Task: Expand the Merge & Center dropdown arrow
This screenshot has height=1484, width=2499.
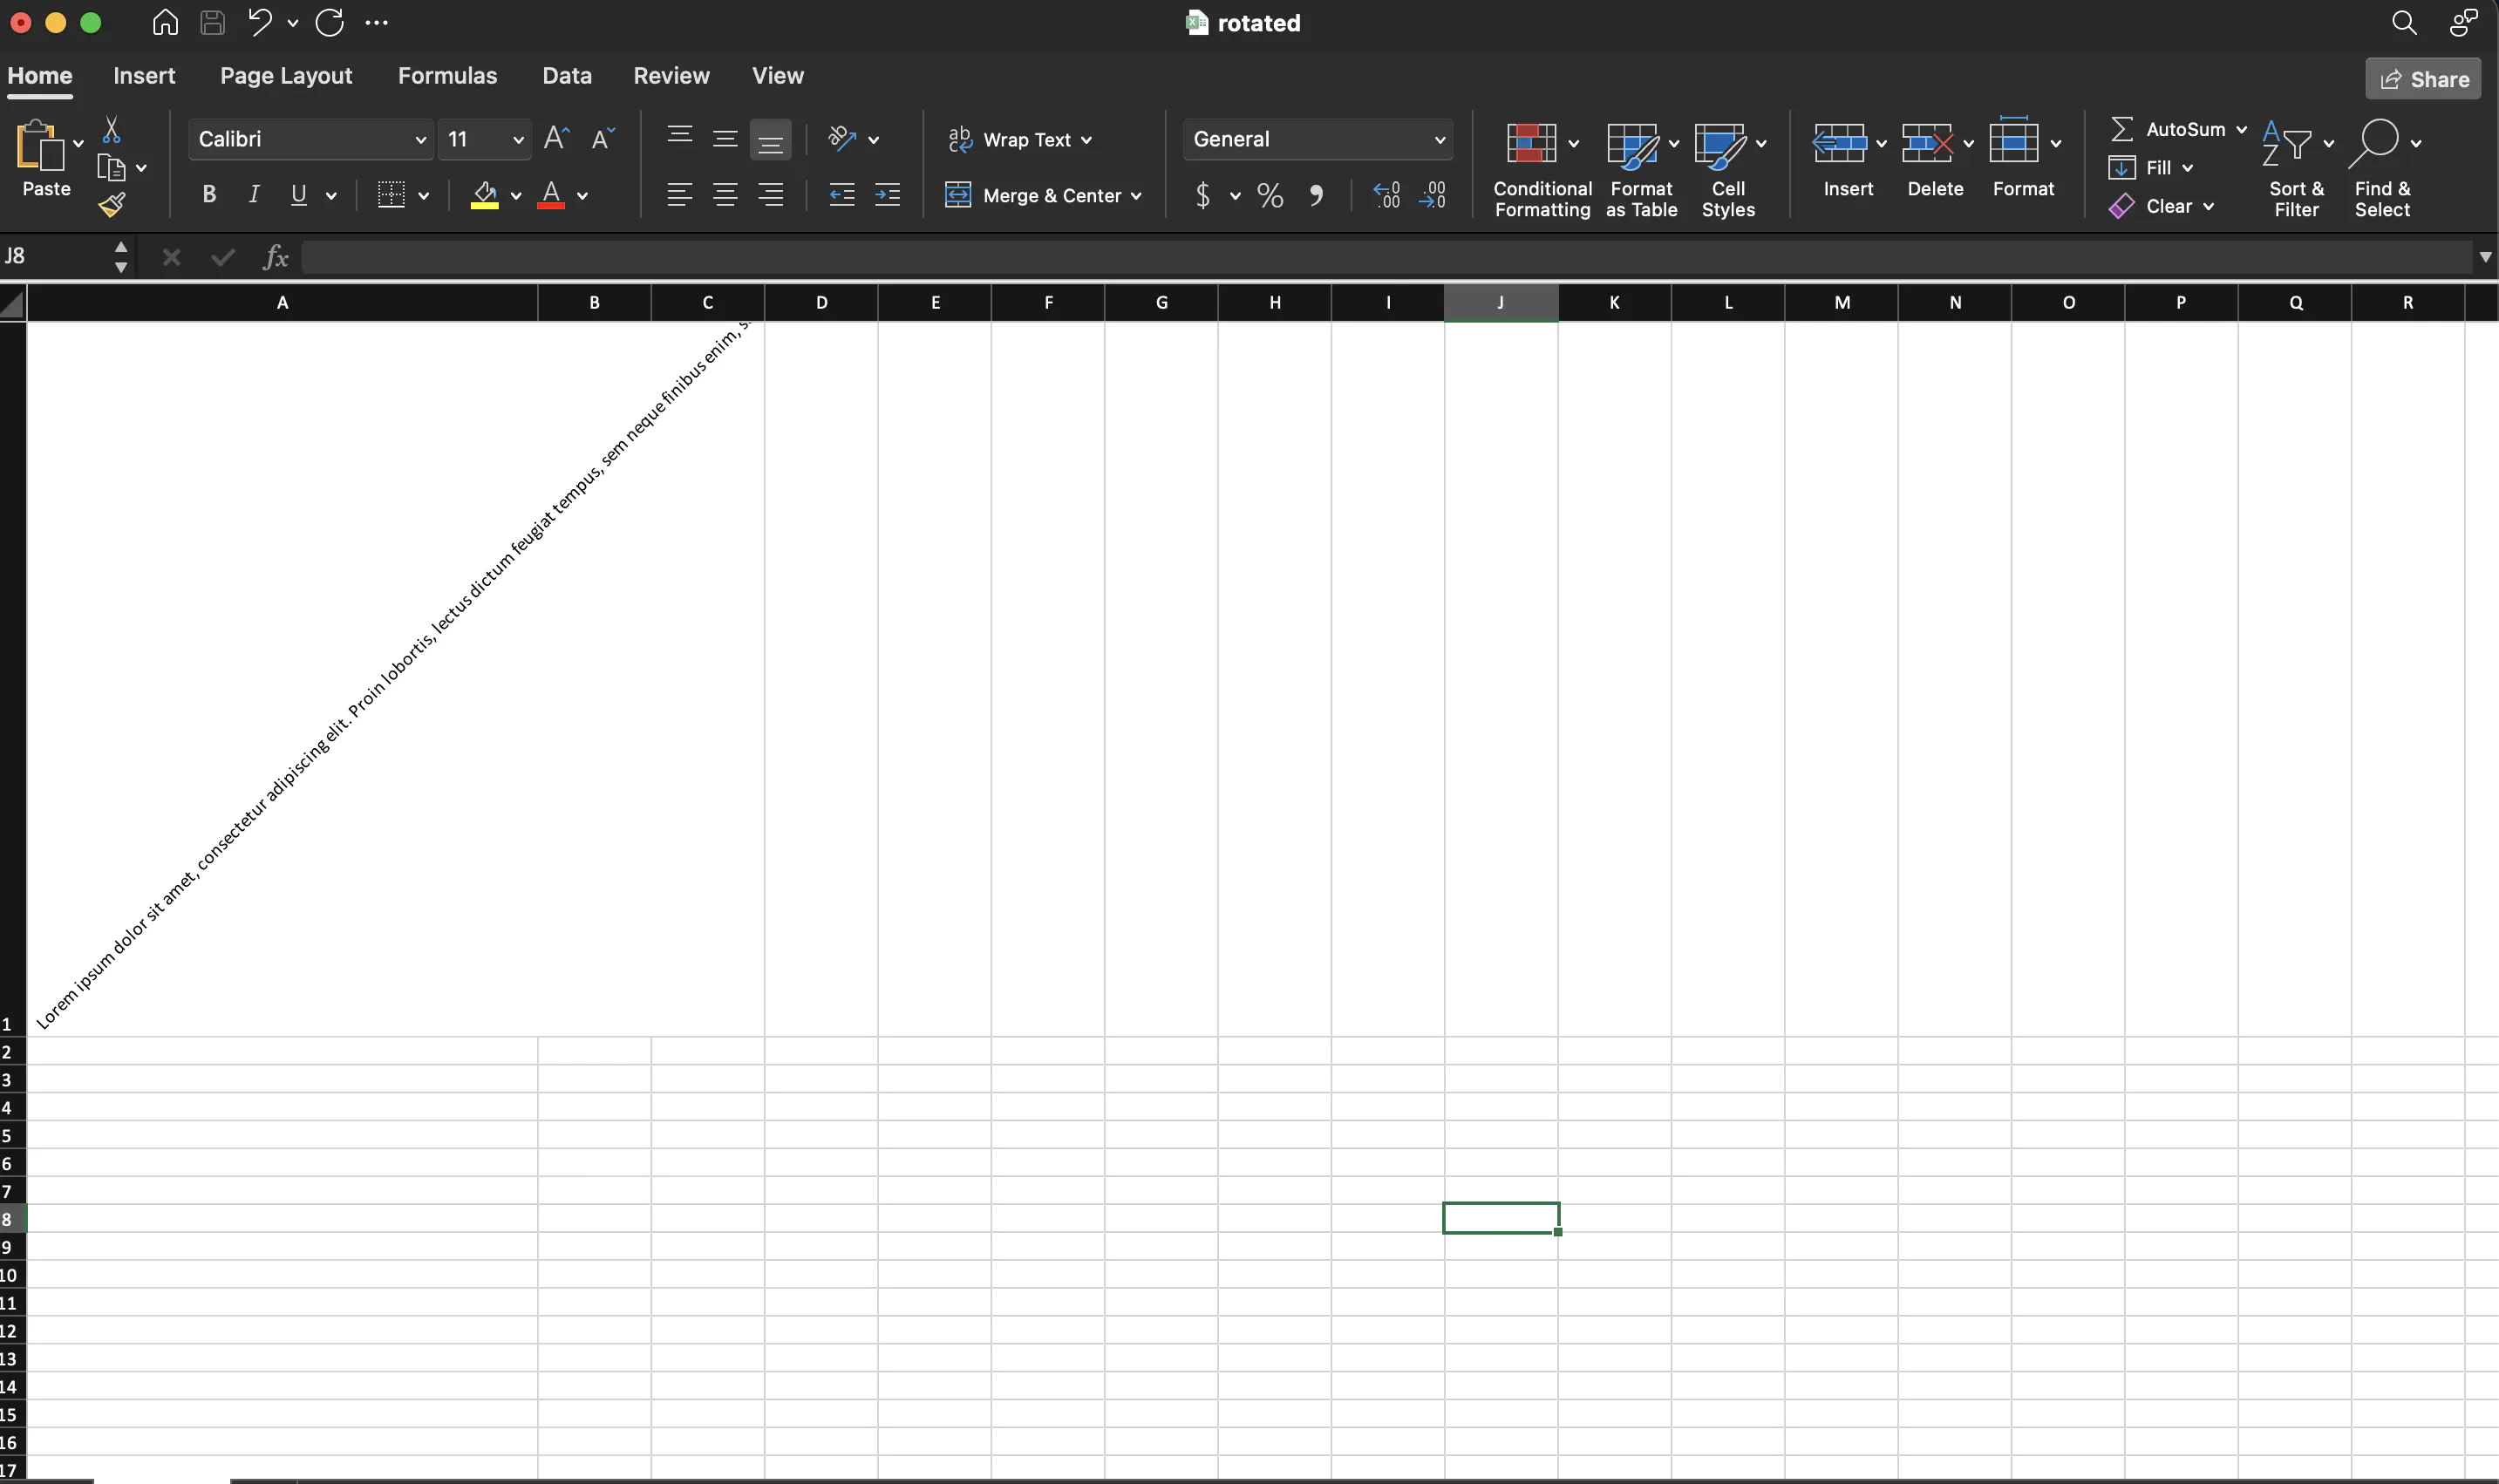Action: tap(1136, 196)
